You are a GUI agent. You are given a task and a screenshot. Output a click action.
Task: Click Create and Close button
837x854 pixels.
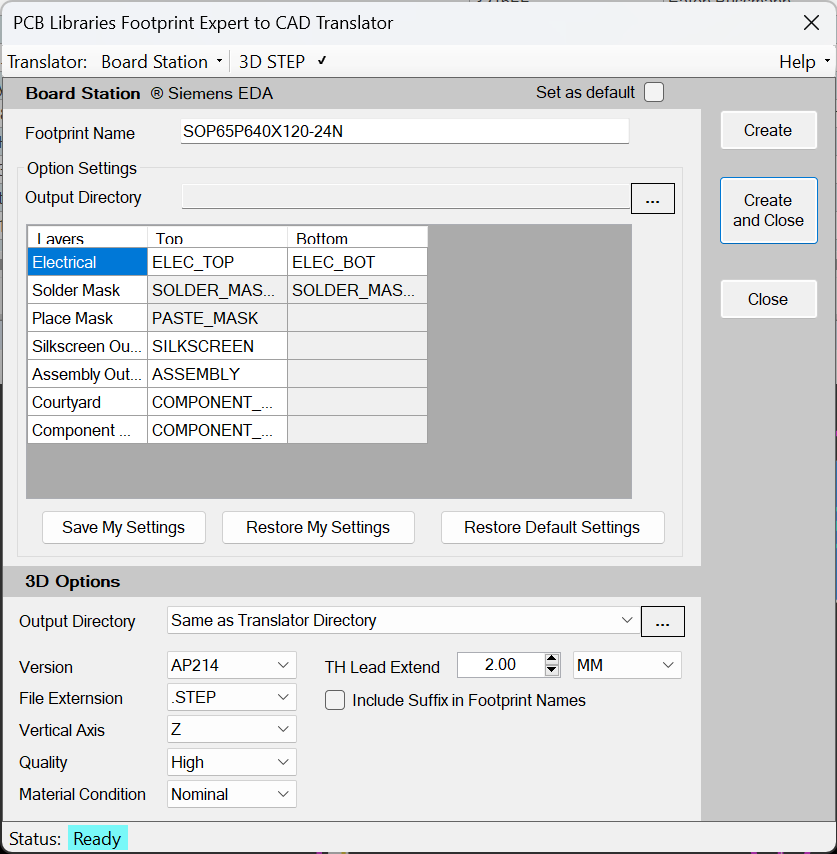pyautogui.click(x=768, y=210)
